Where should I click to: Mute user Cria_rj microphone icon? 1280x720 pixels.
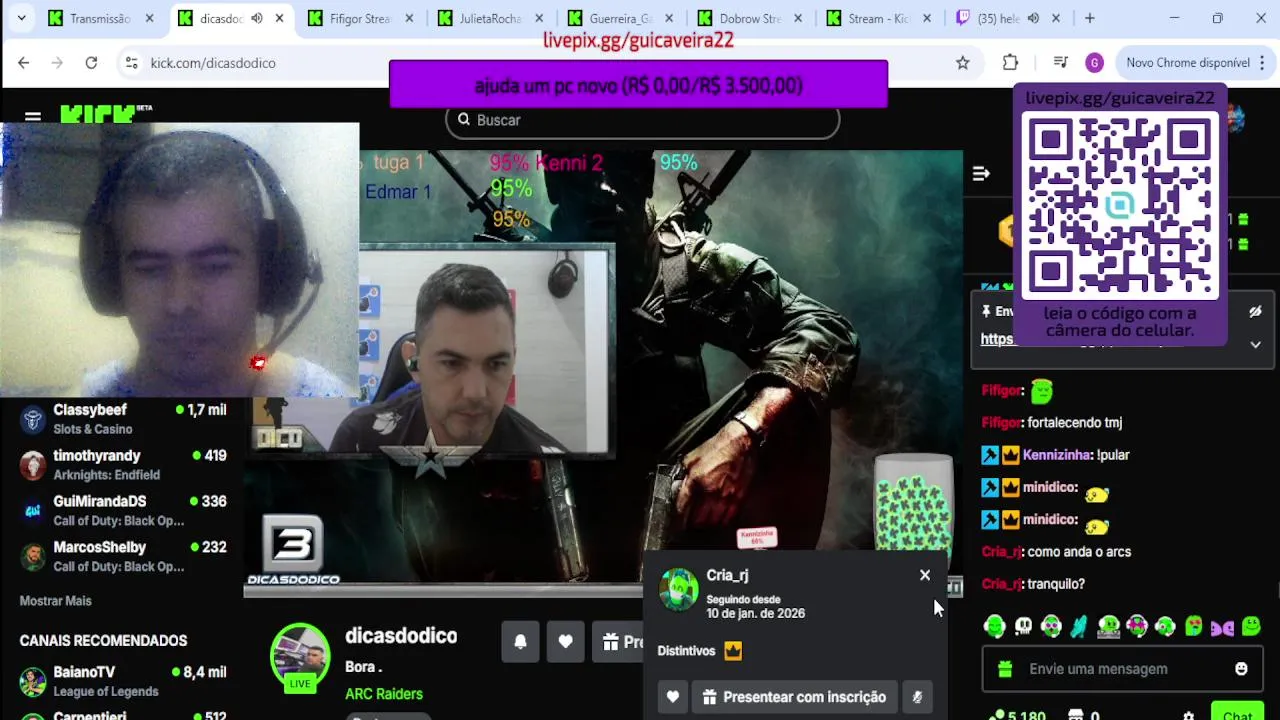[917, 697]
